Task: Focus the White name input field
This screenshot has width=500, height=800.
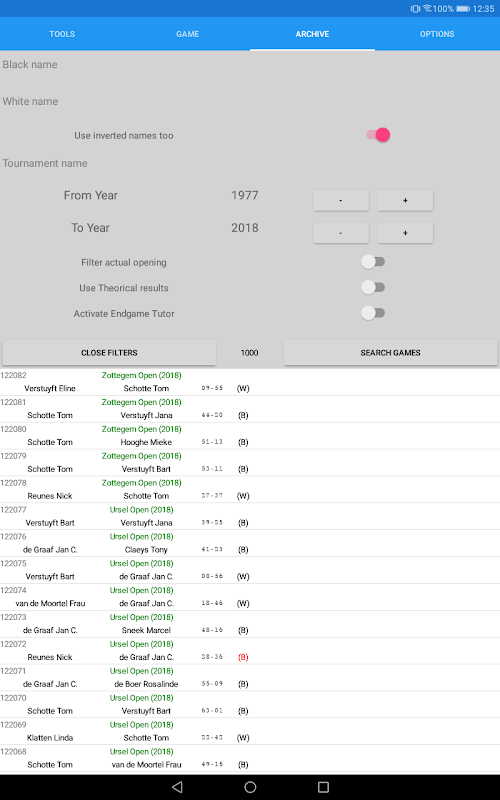Action: [x=250, y=102]
